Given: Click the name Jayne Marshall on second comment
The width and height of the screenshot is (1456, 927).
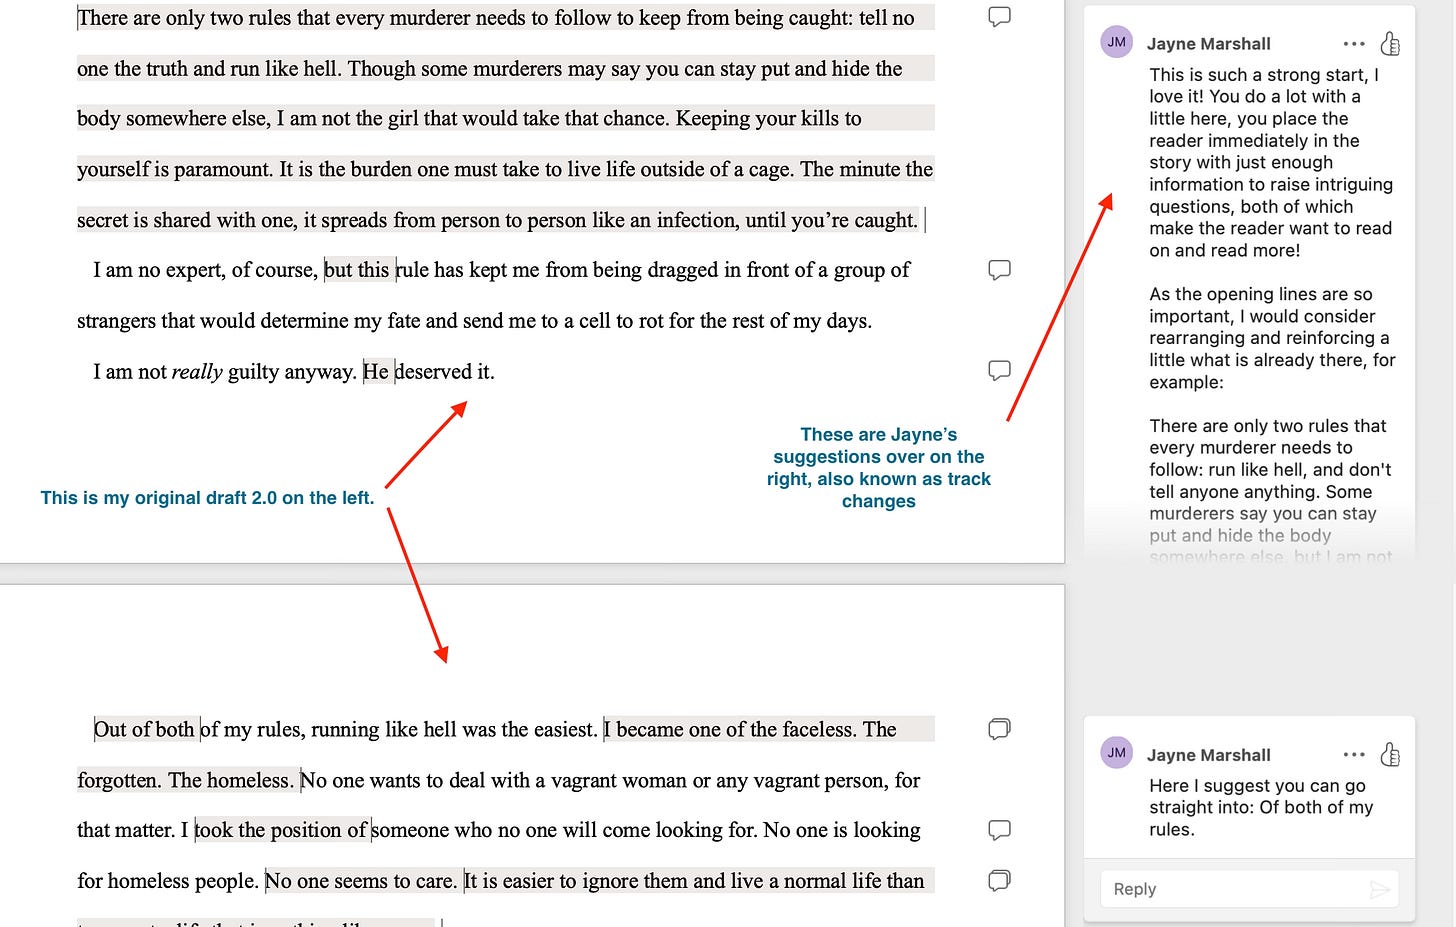Looking at the screenshot, I should tap(1208, 755).
